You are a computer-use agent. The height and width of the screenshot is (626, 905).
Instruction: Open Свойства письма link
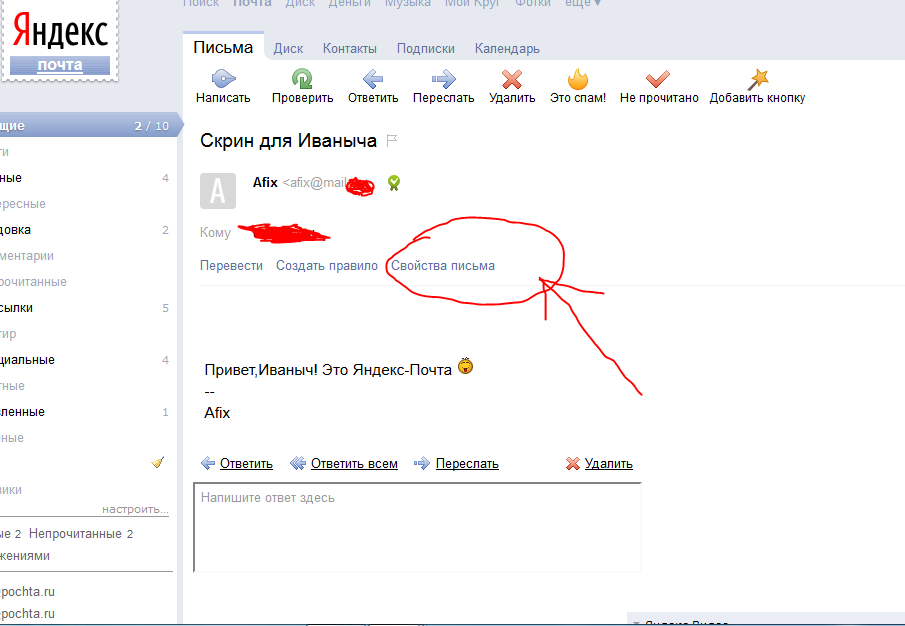(443, 265)
